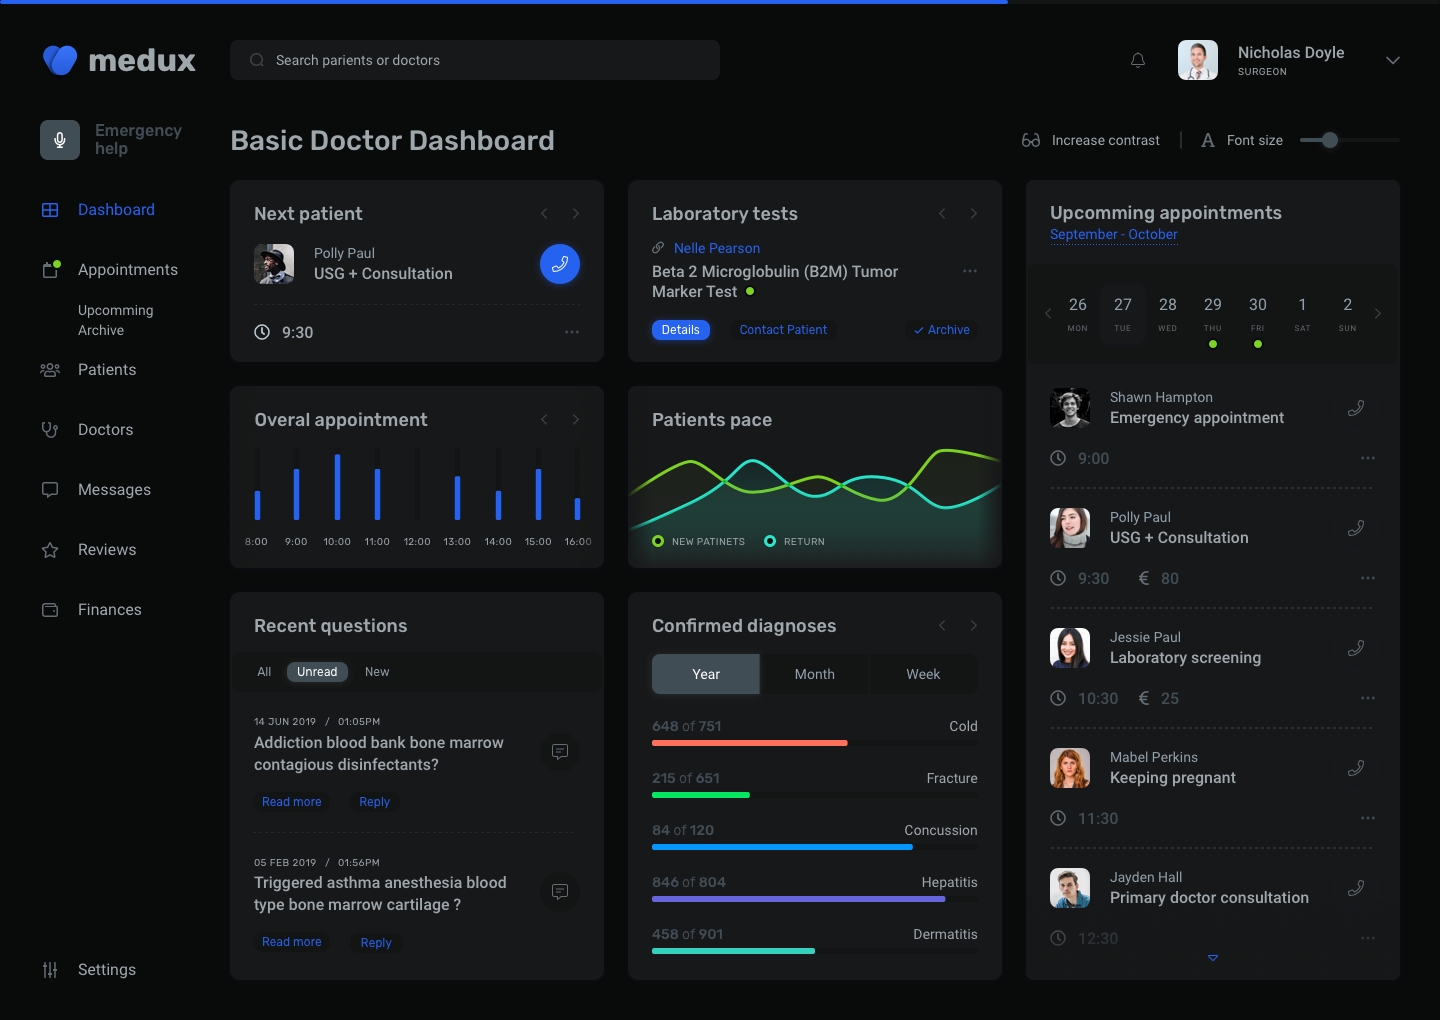Adjust the Font size slider handle
The width and height of the screenshot is (1440, 1020).
[x=1330, y=140]
